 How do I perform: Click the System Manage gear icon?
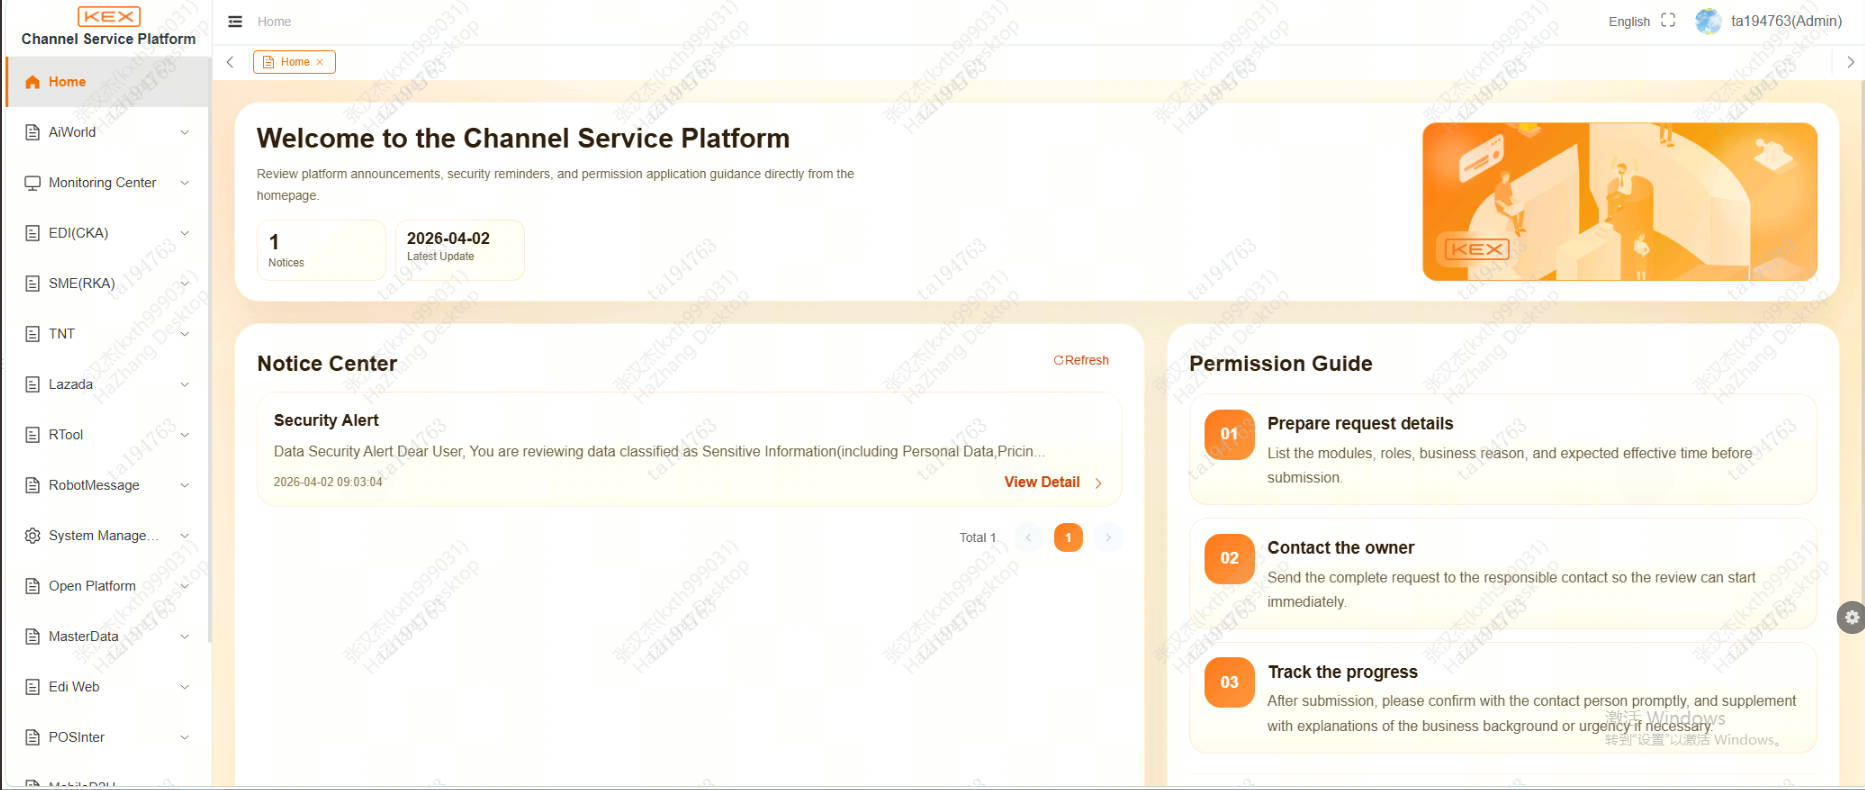[x=32, y=536]
